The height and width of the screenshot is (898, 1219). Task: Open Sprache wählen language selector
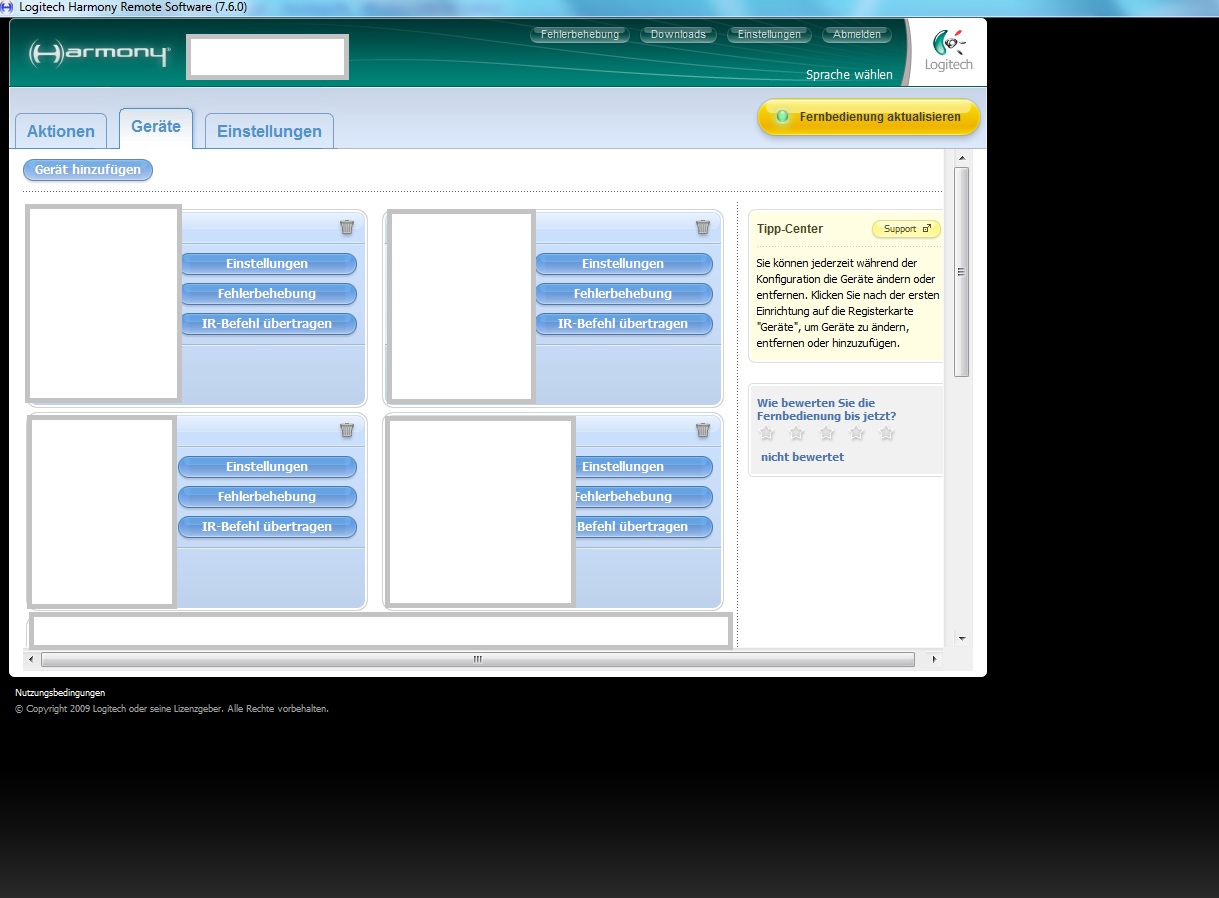coord(849,75)
